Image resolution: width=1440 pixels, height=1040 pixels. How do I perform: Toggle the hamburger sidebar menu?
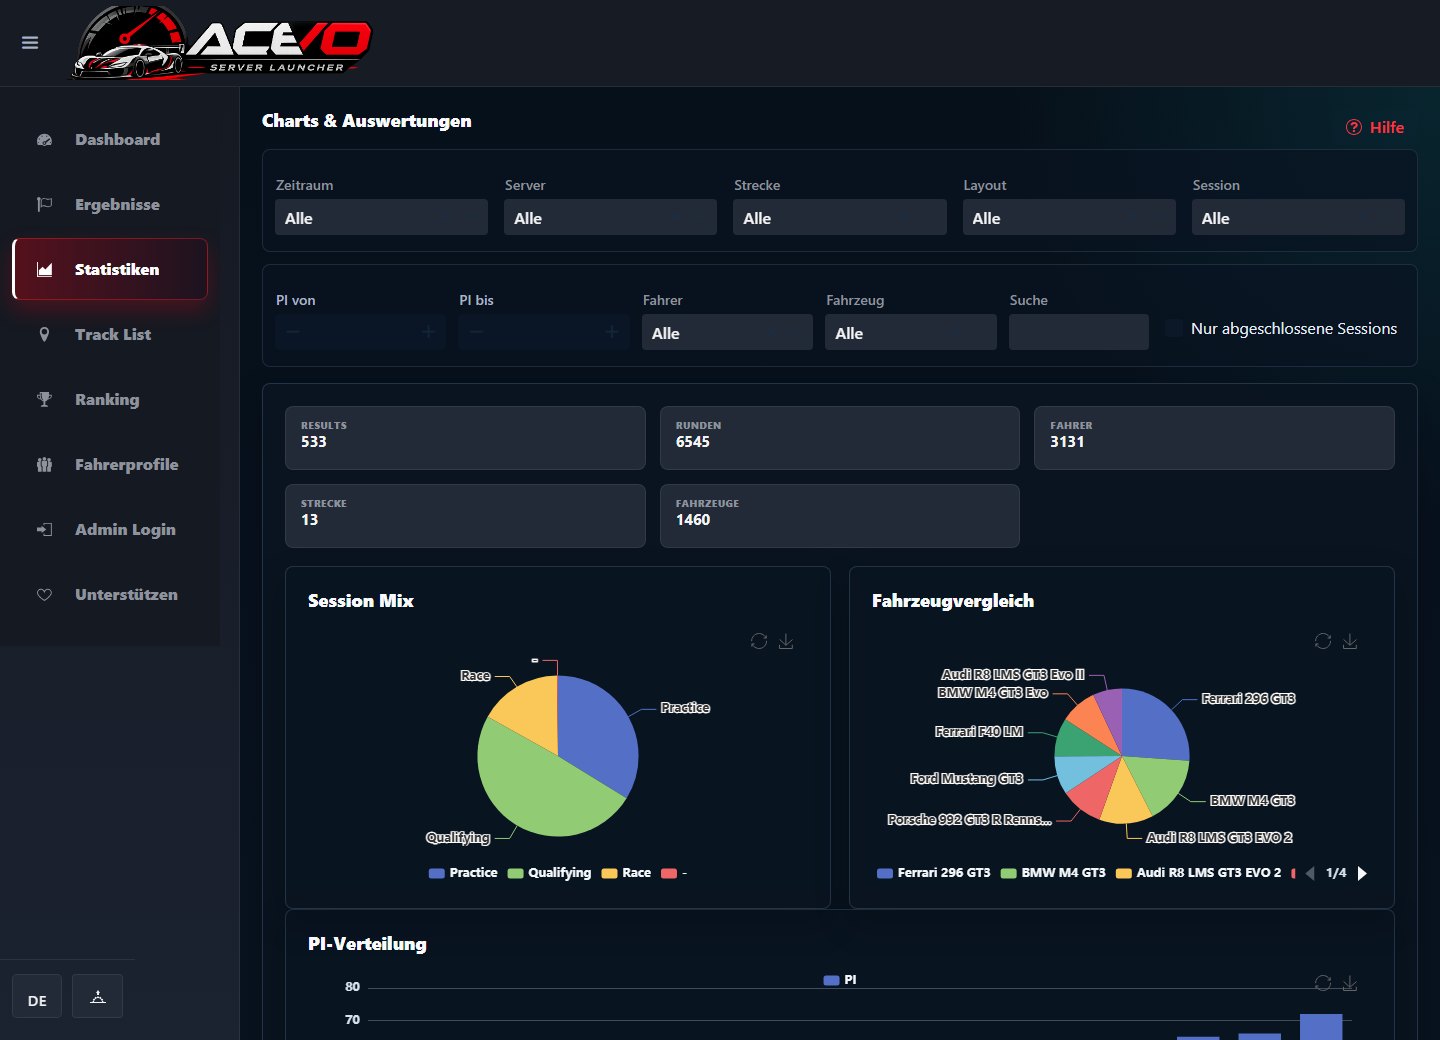(30, 43)
